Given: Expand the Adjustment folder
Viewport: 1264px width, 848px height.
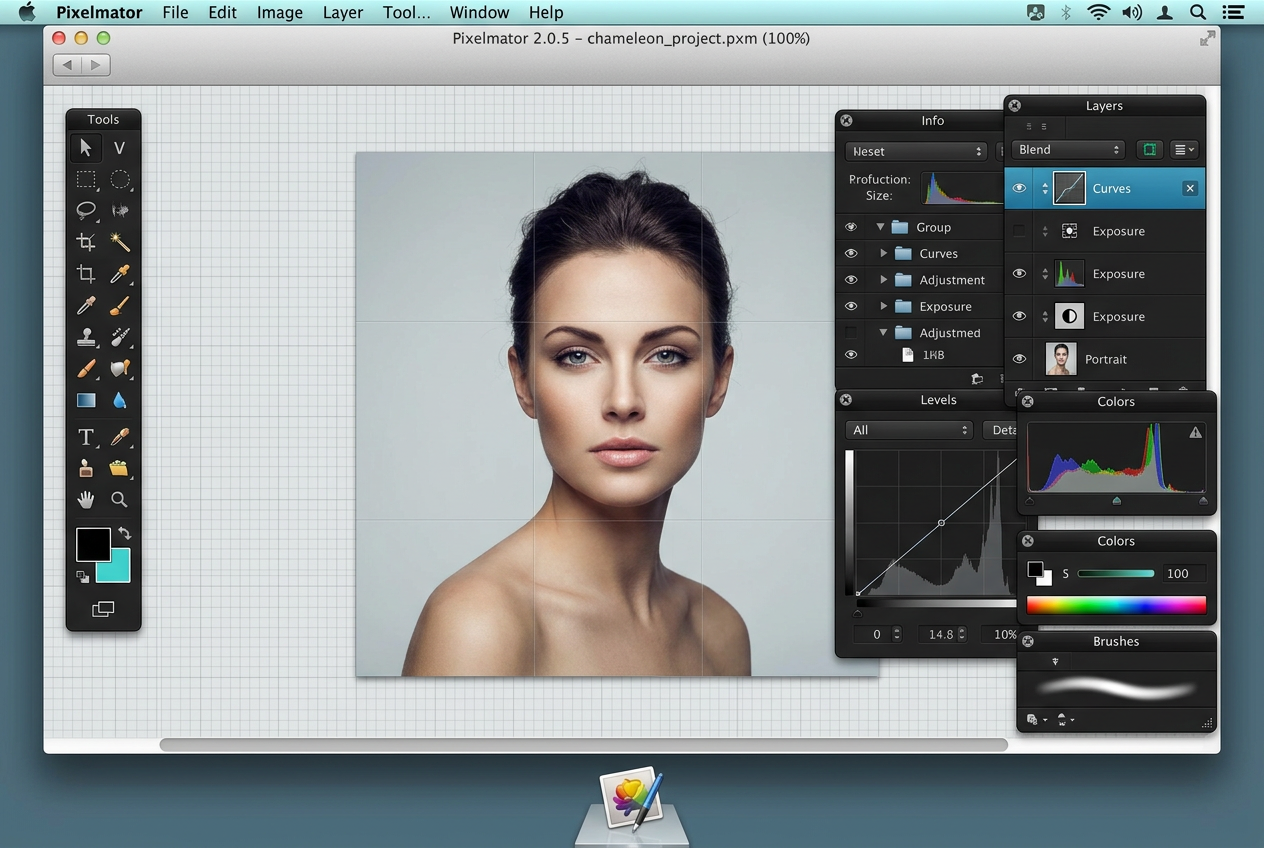Looking at the screenshot, I should [884, 280].
